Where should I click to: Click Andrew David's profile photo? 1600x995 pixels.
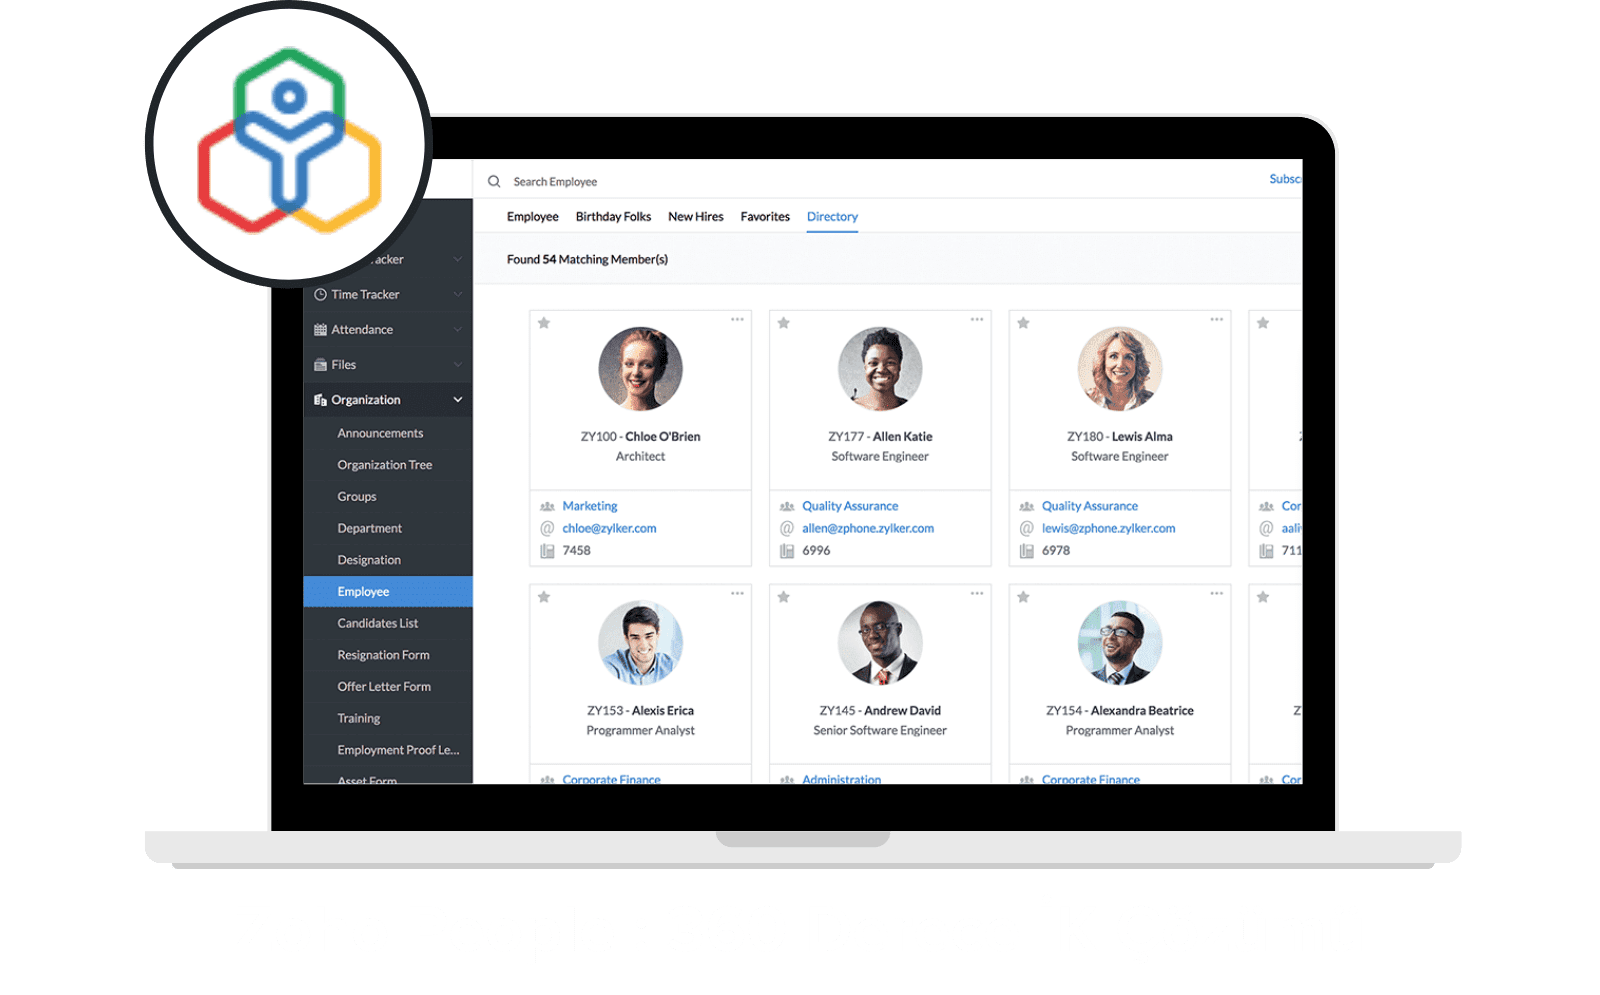pos(880,643)
